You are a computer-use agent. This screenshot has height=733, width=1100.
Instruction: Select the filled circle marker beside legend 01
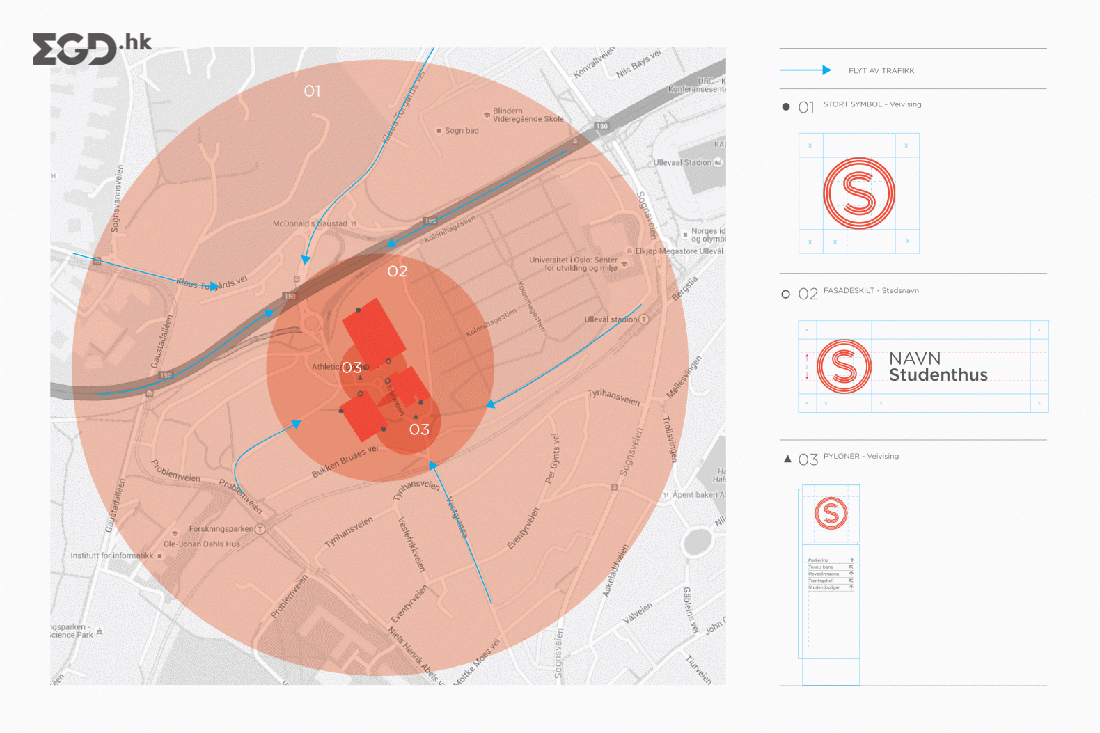click(x=786, y=107)
